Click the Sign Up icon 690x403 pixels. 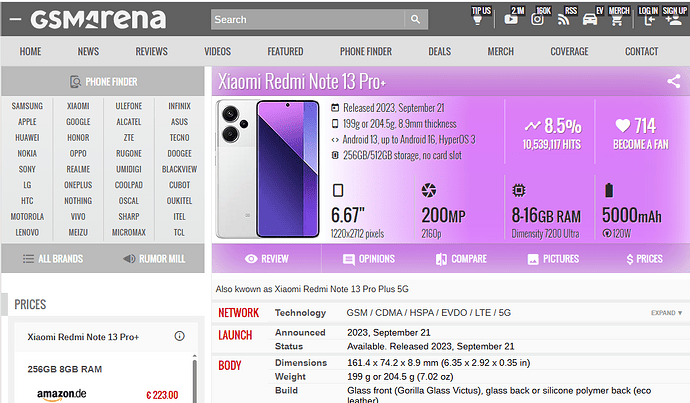(673, 20)
